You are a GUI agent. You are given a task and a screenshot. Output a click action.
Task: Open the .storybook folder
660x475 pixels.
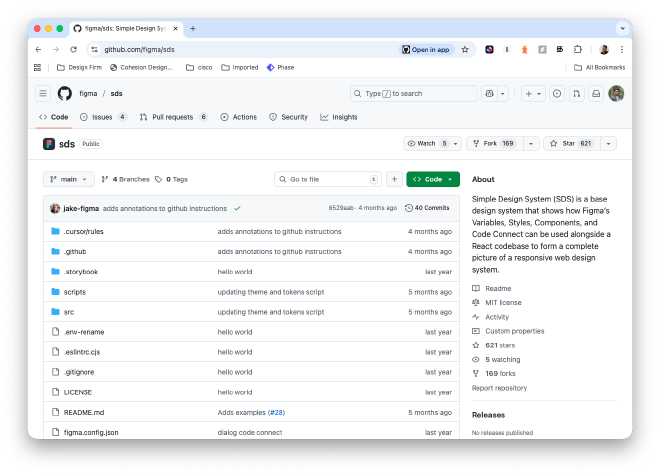81,272
